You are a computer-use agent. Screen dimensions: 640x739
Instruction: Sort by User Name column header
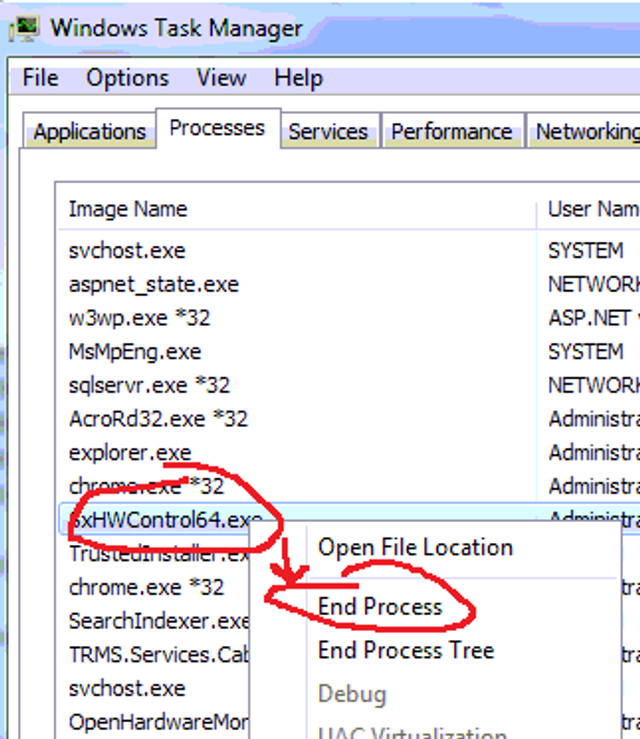(589, 209)
